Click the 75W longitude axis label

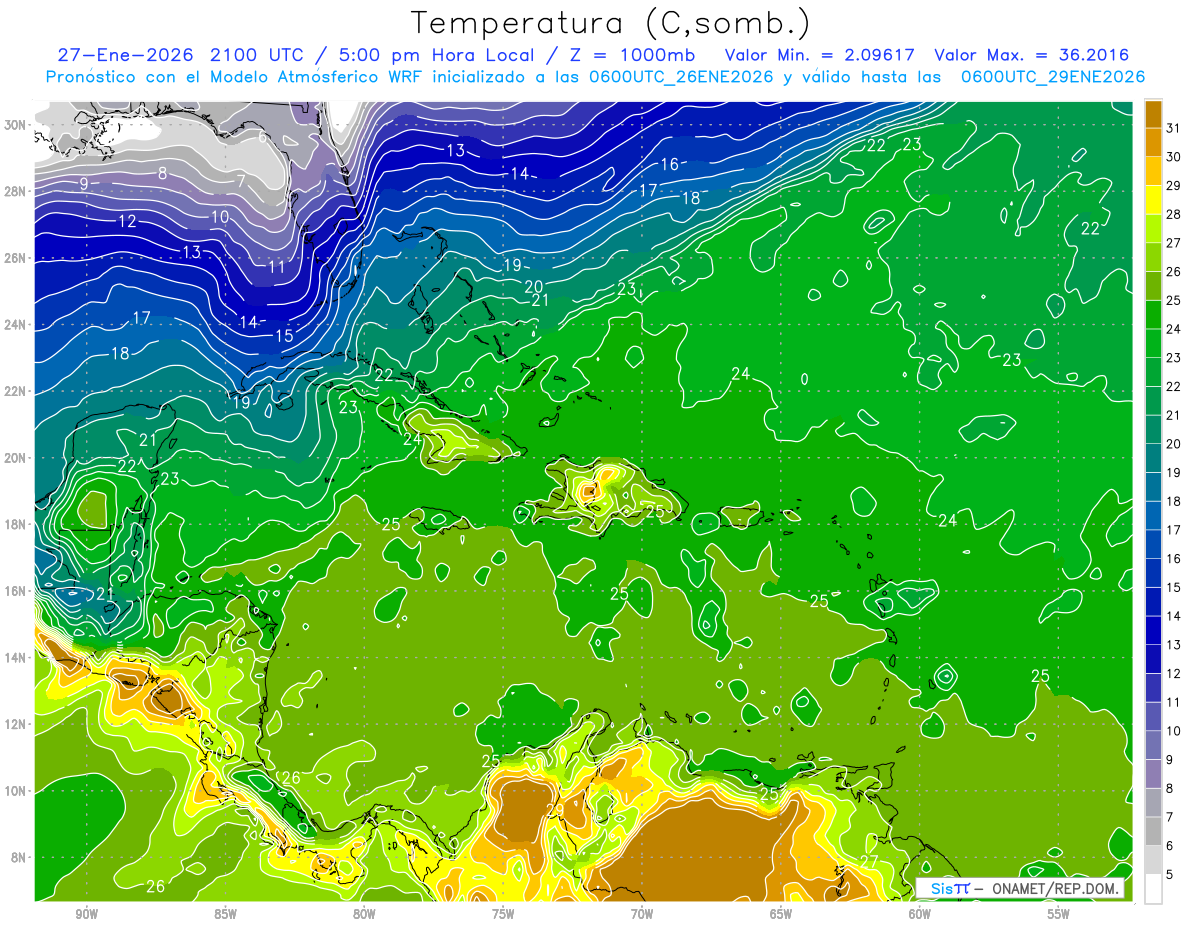tap(503, 914)
